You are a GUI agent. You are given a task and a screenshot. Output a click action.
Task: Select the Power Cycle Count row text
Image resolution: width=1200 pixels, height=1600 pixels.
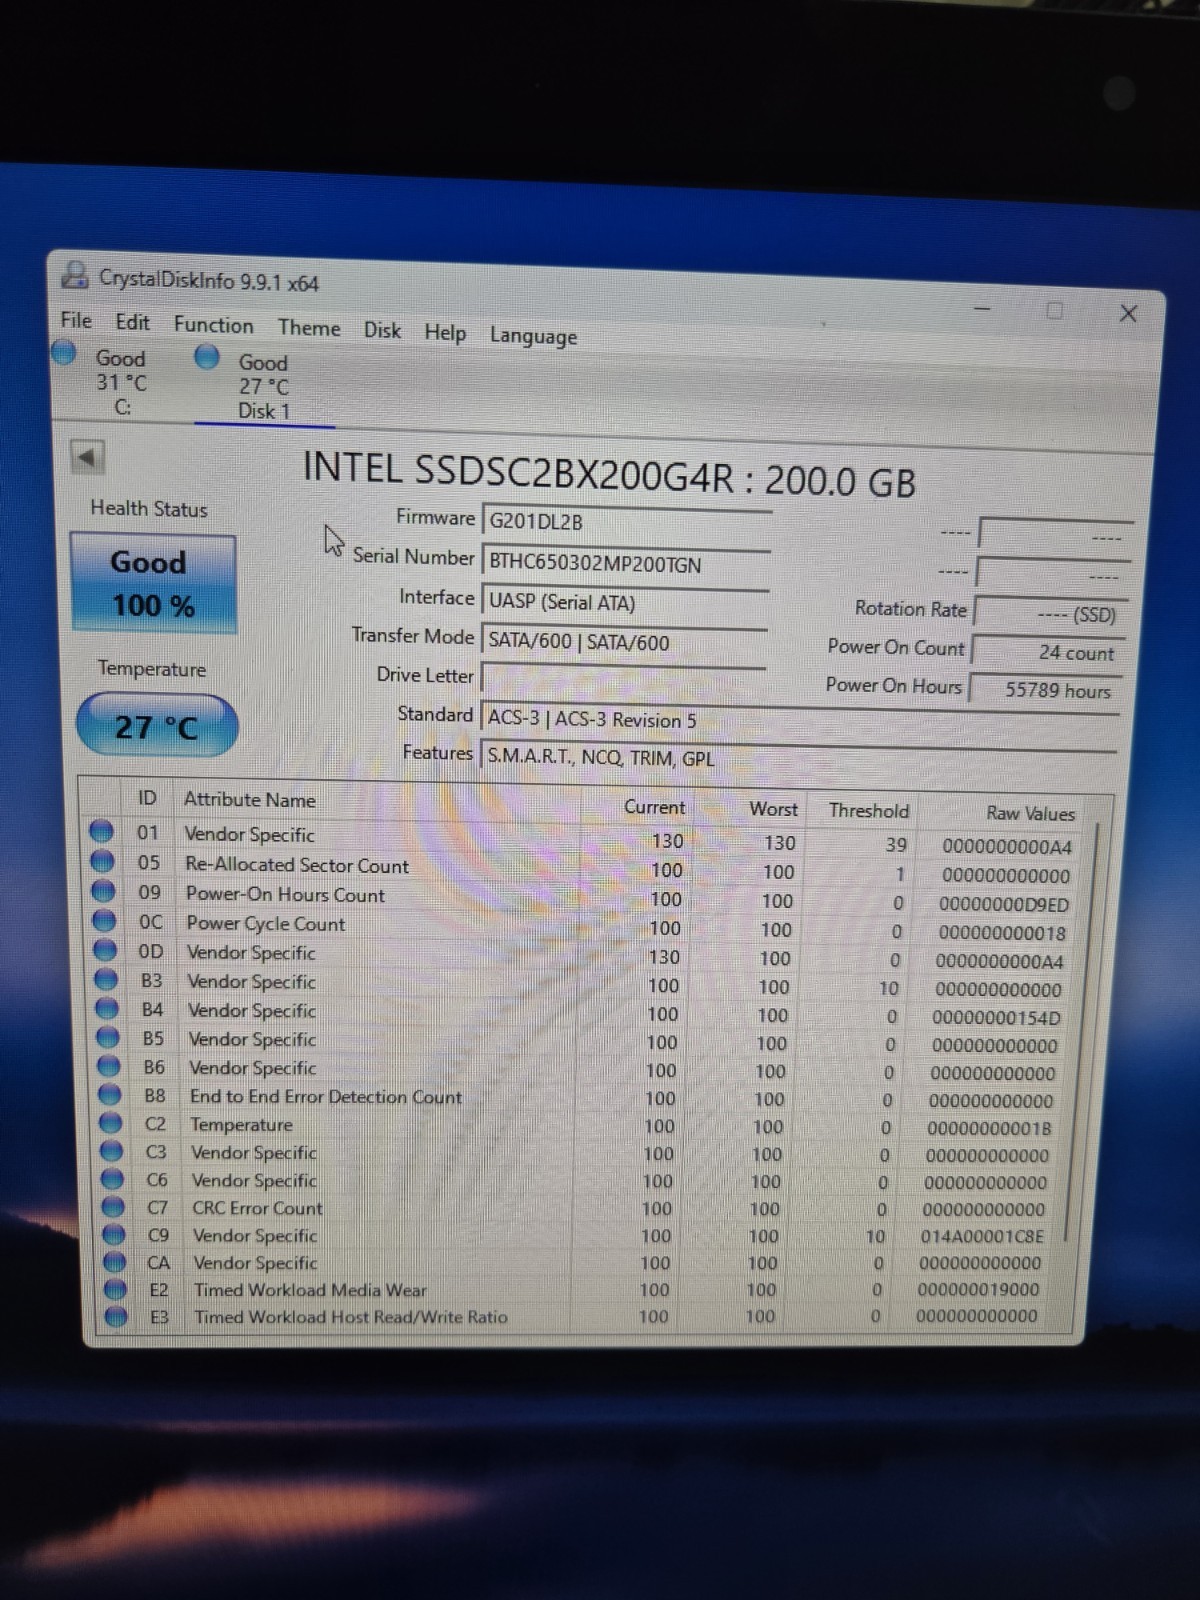pos(266,923)
